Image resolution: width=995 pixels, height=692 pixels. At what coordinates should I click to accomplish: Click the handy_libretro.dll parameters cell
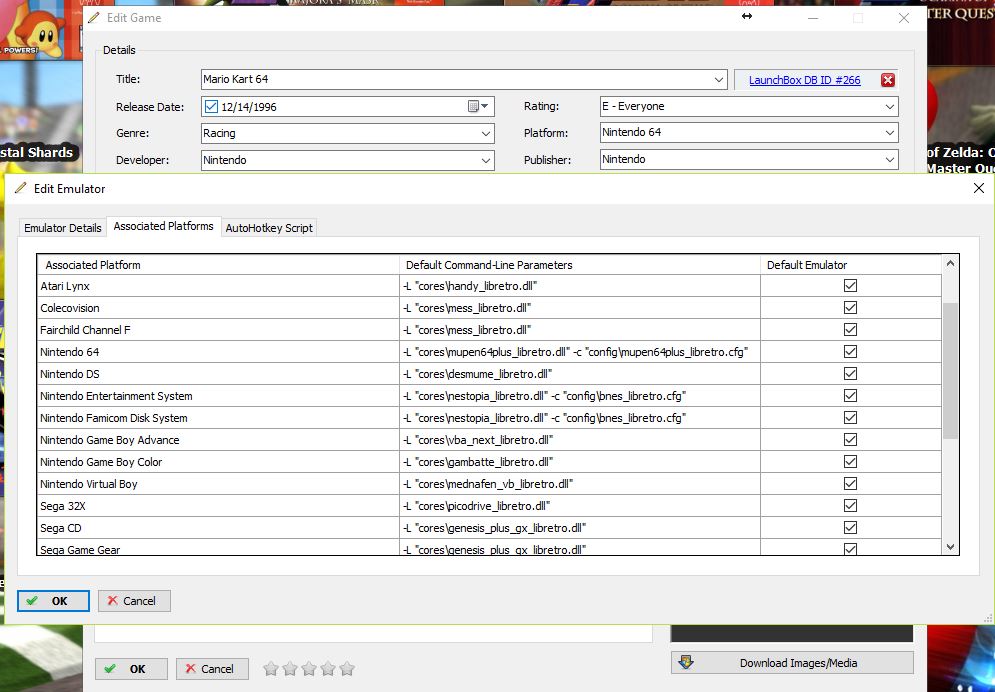tap(579, 286)
